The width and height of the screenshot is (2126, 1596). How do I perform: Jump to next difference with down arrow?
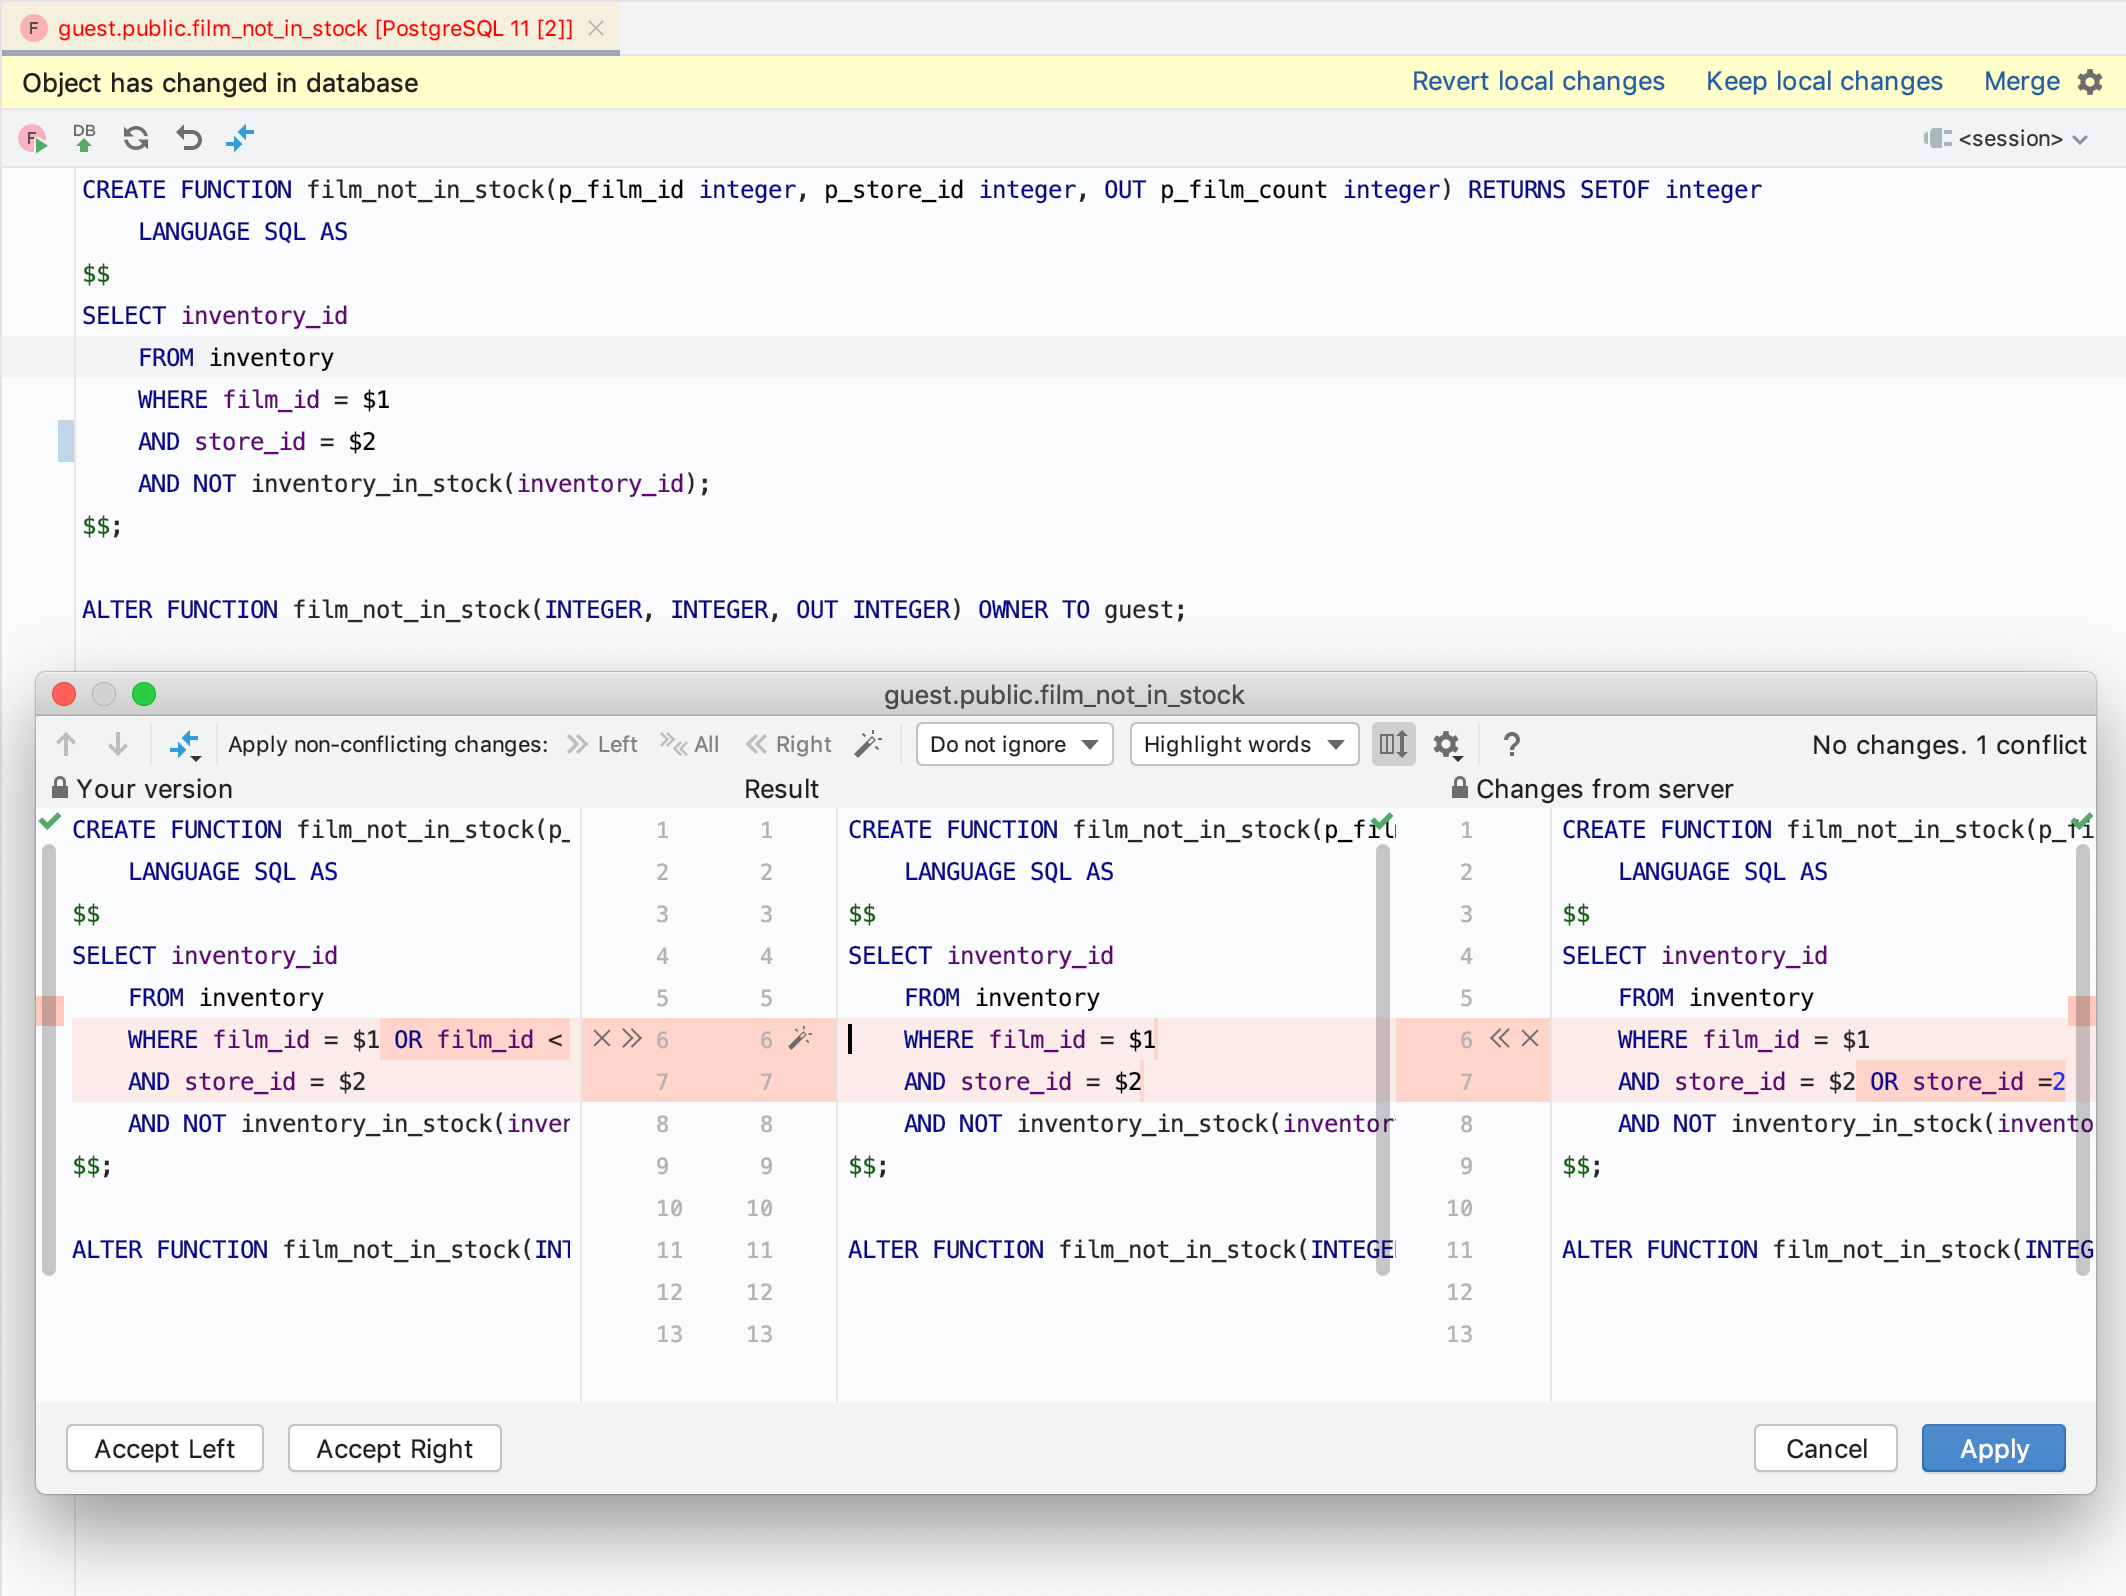click(x=118, y=745)
